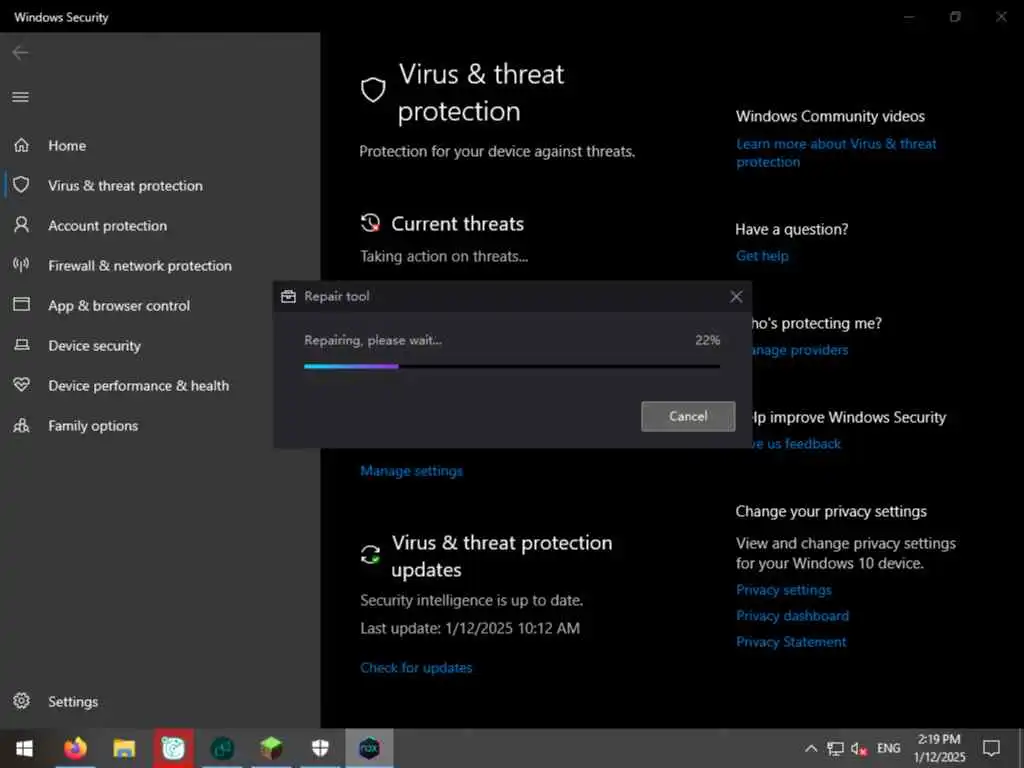The image size is (1024, 768).
Task: Open Account protection section
Action: point(107,225)
